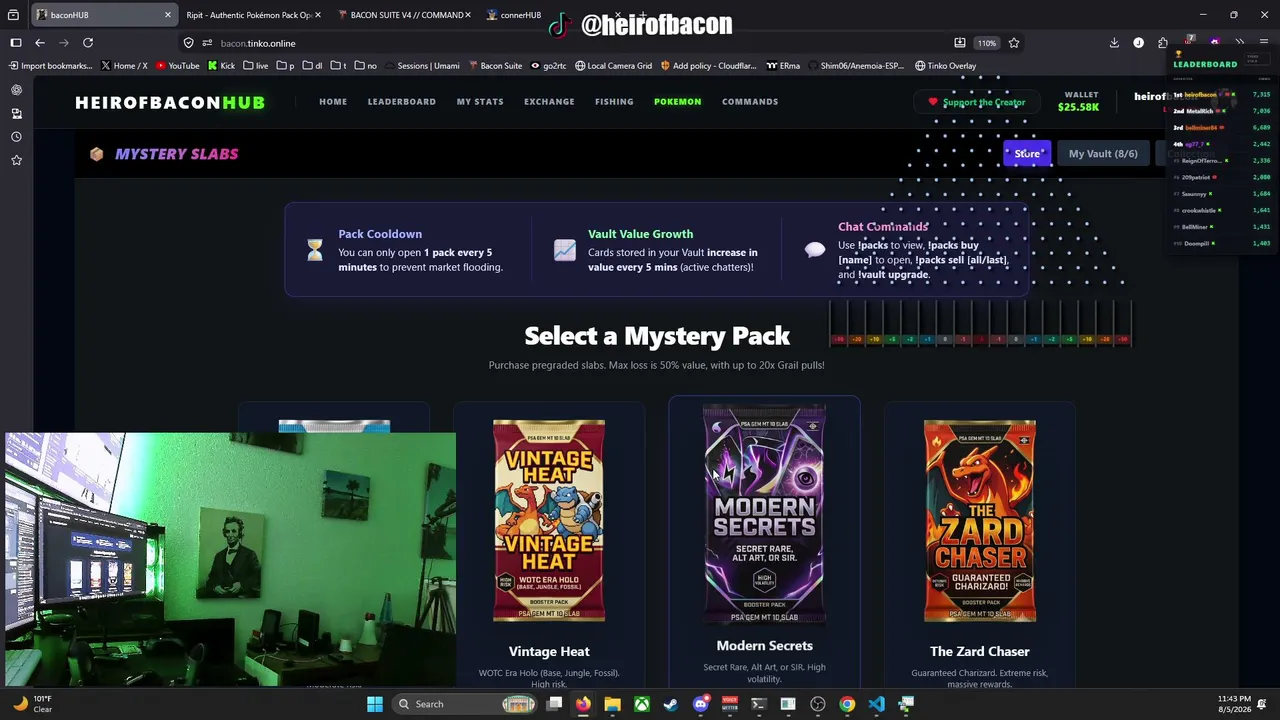Viewport: 1280px width, 720px height.
Task: Open the Xbox app from the taskbar
Action: click(642, 704)
